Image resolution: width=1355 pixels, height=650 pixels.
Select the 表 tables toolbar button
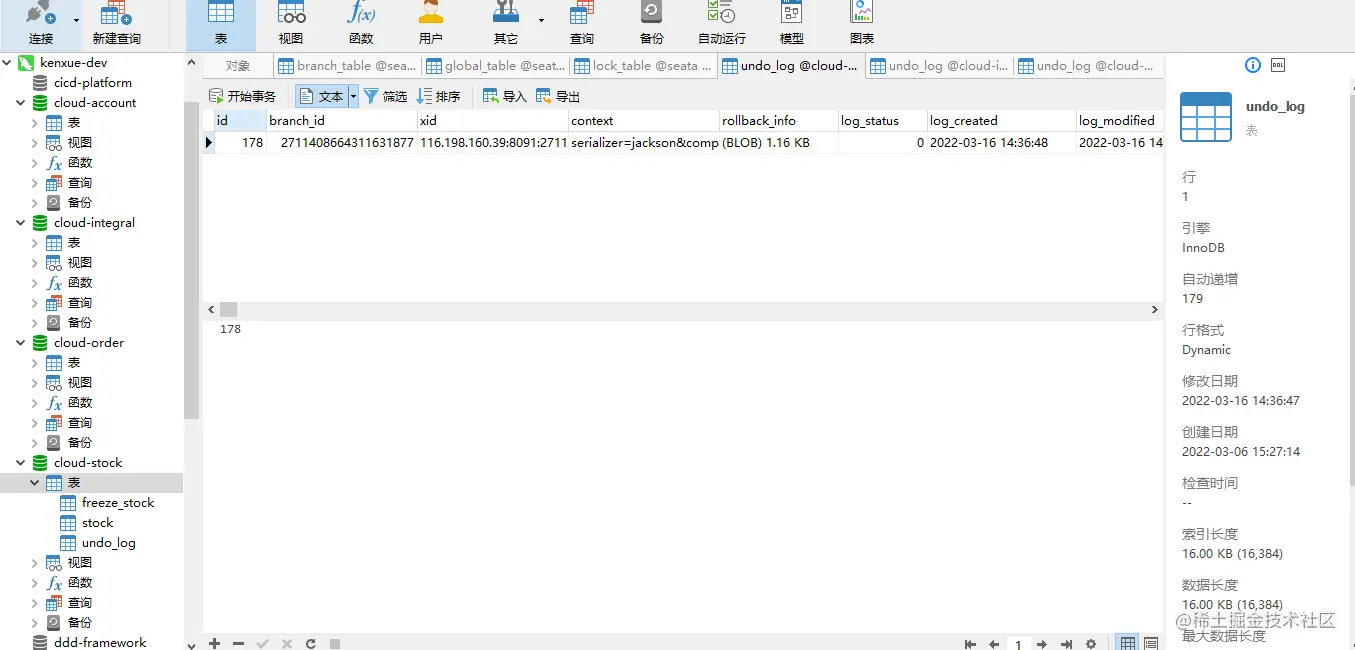(x=221, y=24)
